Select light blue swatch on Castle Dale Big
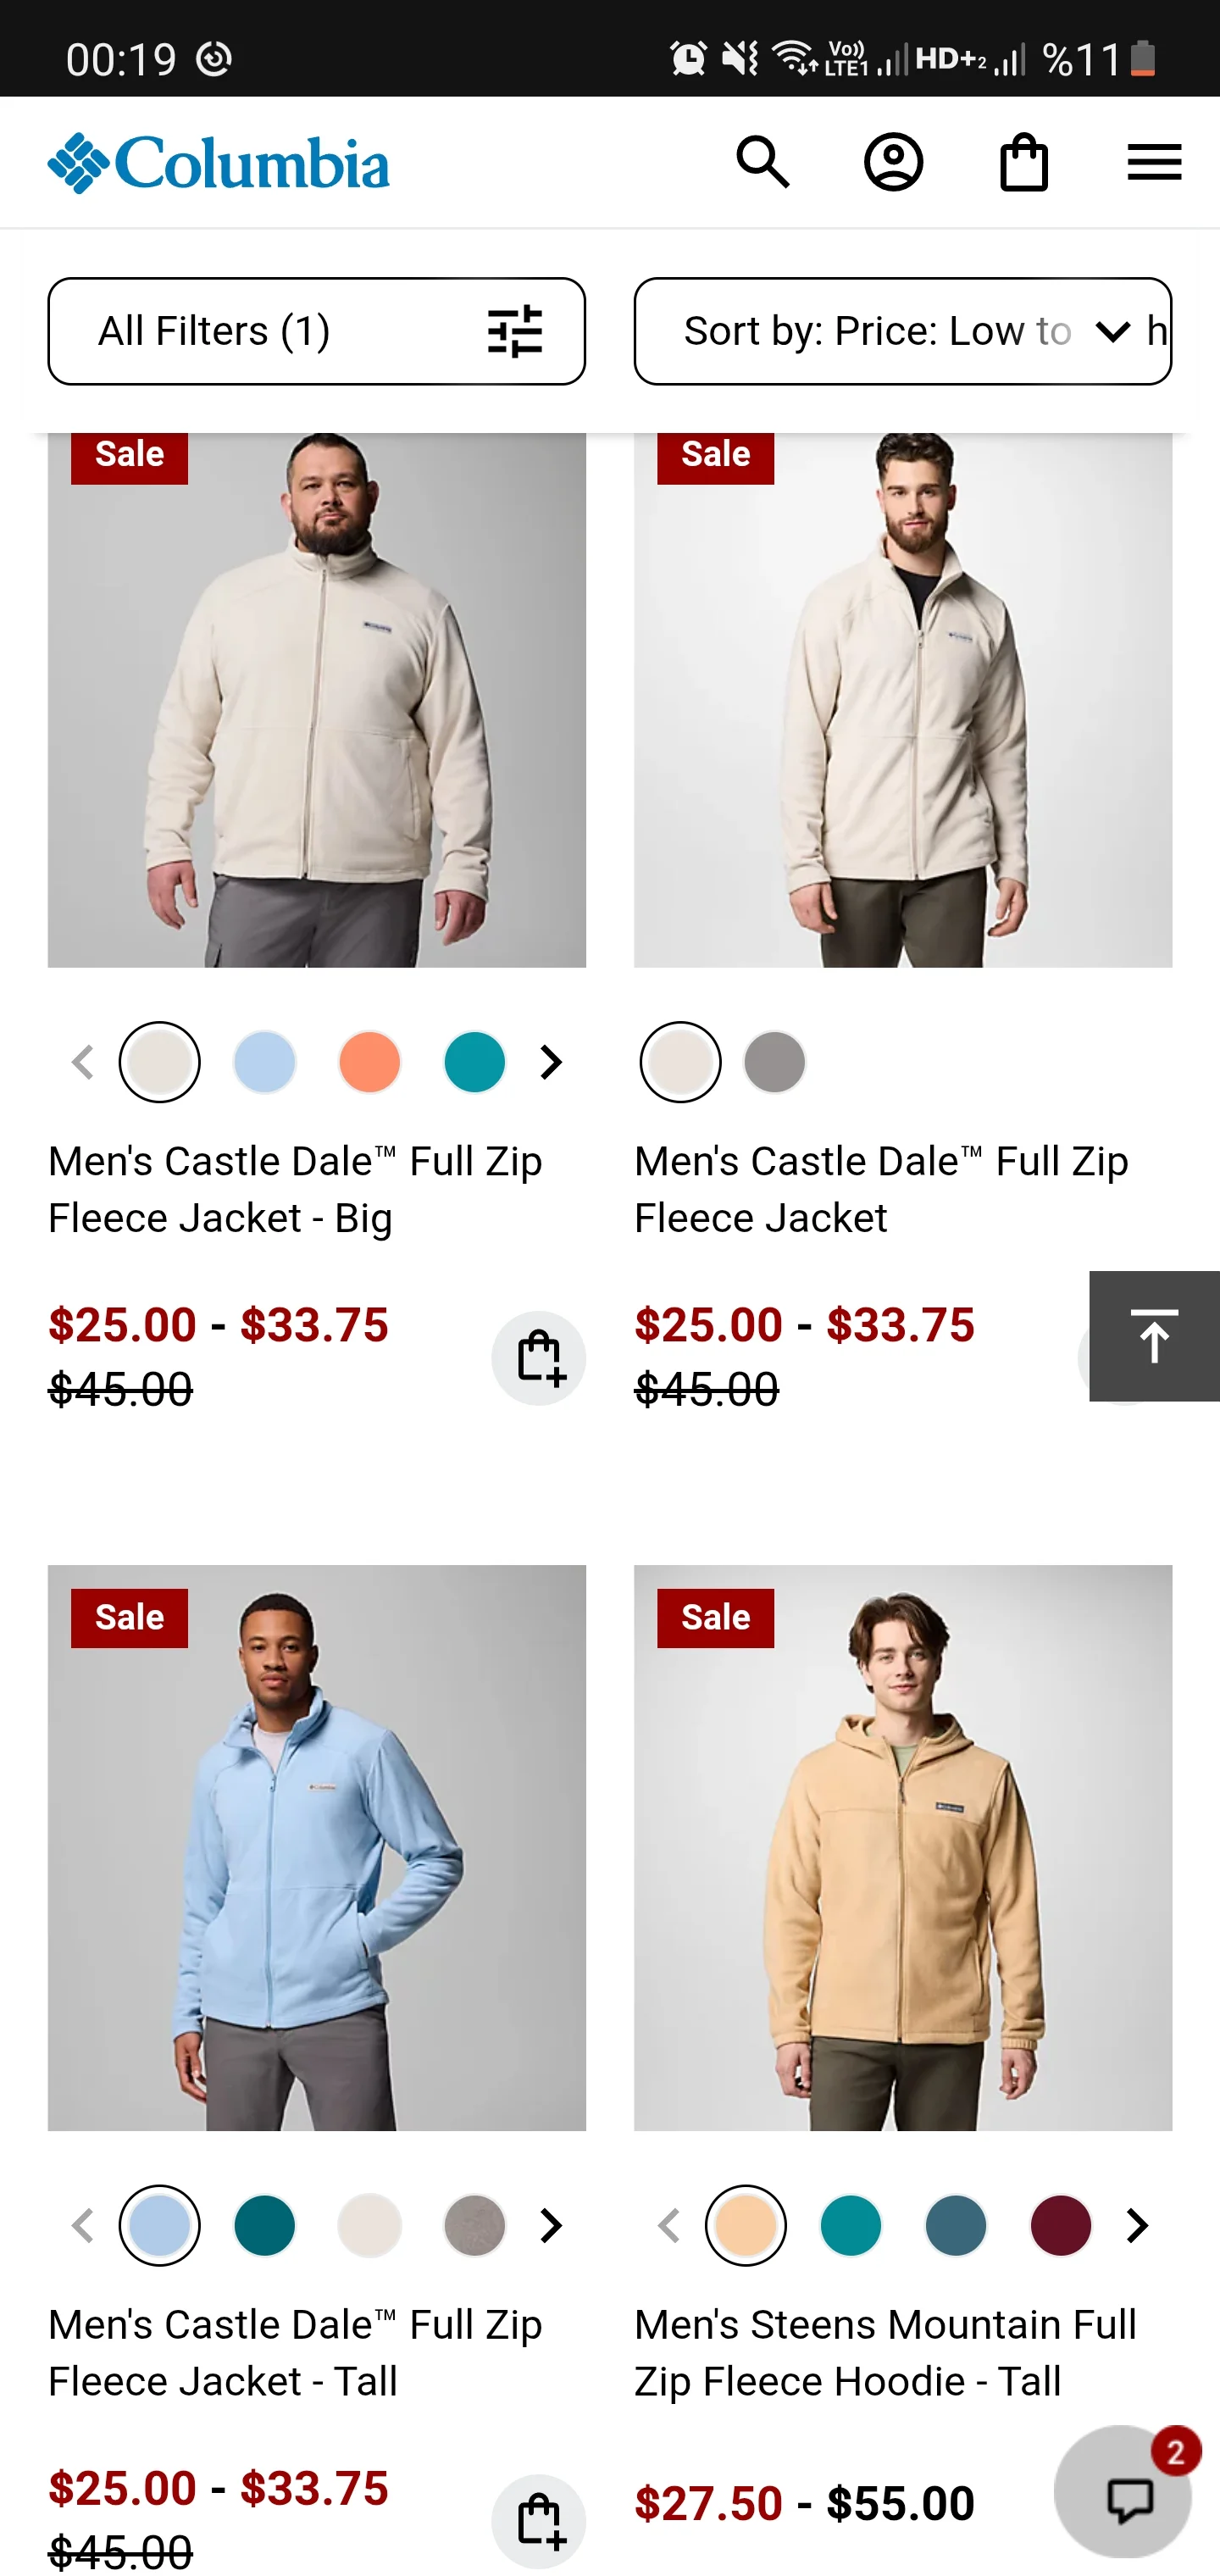Viewport: 1220px width, 2576px height. [x=264, y=1062]
